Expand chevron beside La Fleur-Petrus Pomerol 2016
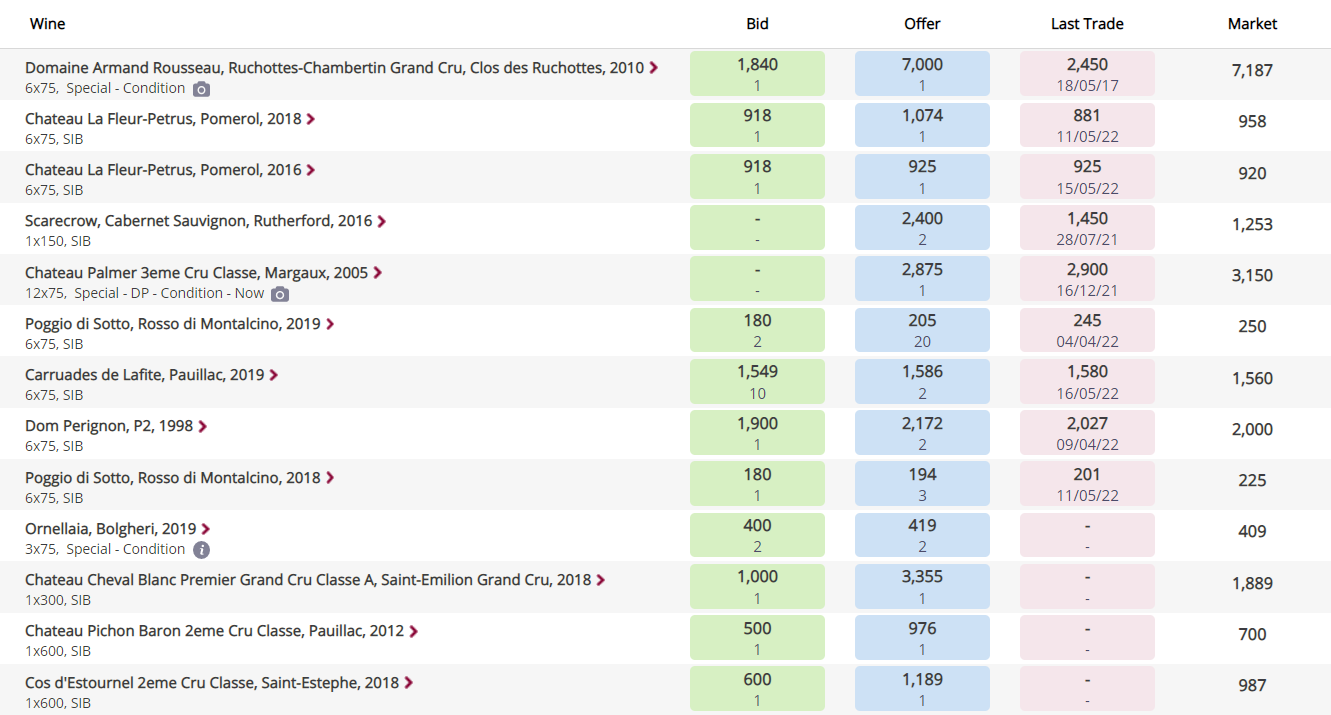 [x=311, y=170]
